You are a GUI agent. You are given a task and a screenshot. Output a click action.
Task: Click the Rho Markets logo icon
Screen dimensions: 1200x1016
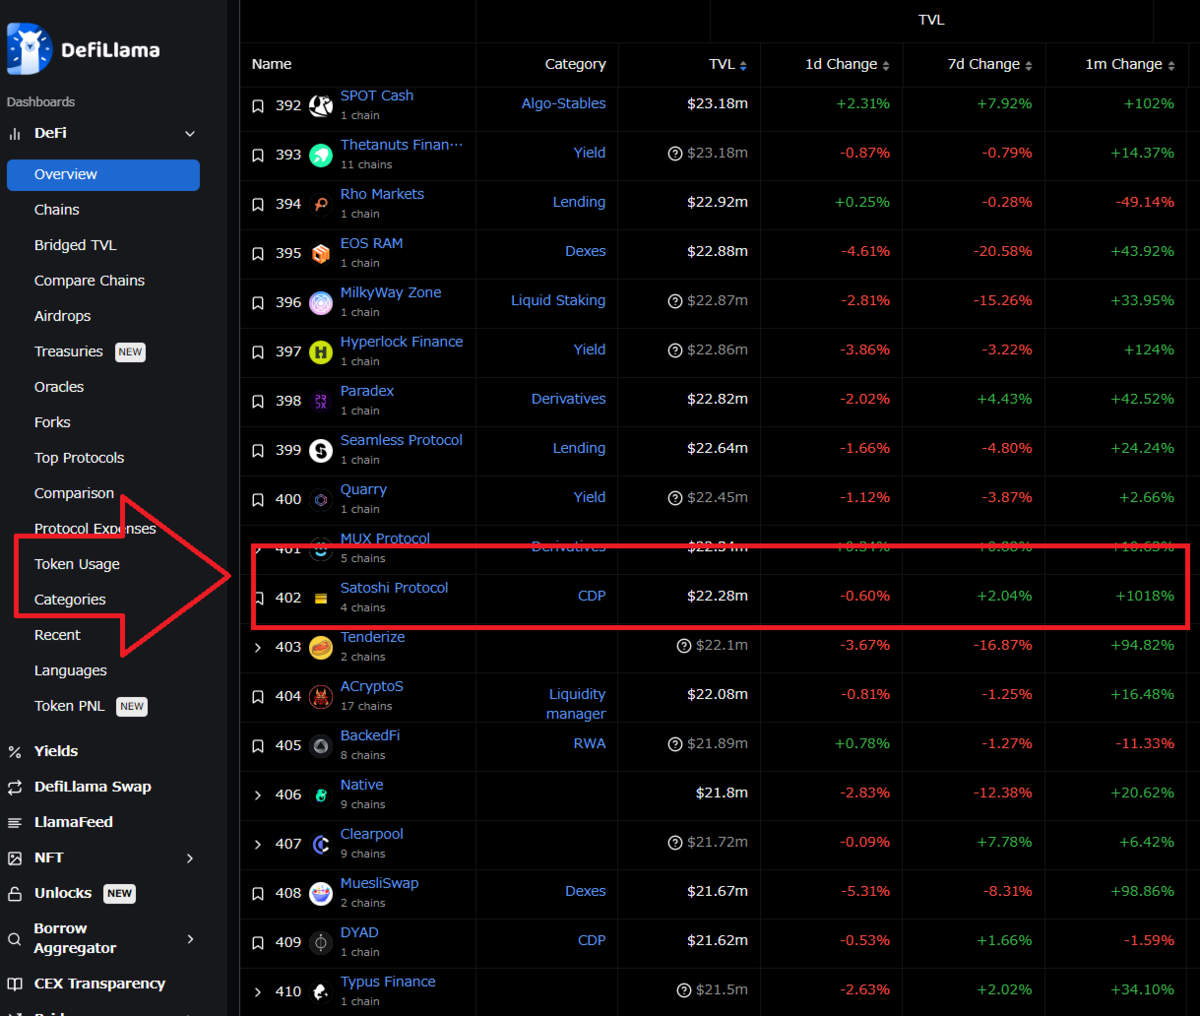[x=321, y=204]
